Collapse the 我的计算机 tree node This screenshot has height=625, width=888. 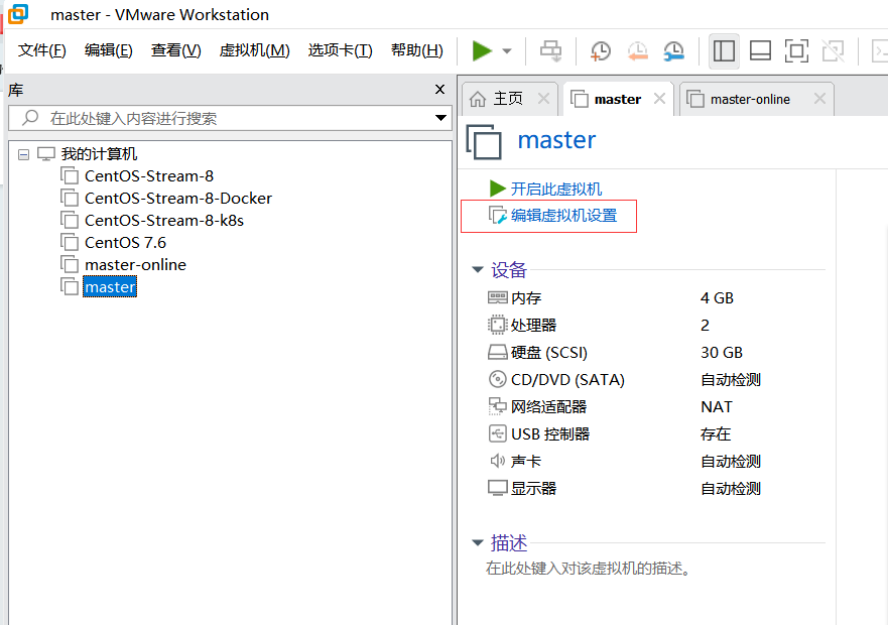tap(23, 154)
